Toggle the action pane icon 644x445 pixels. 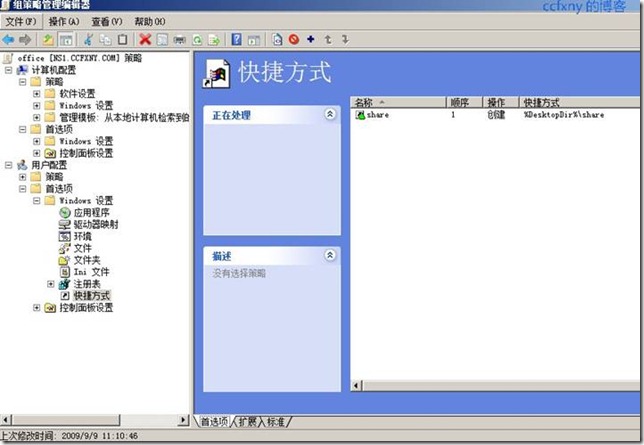pos(254,40)
